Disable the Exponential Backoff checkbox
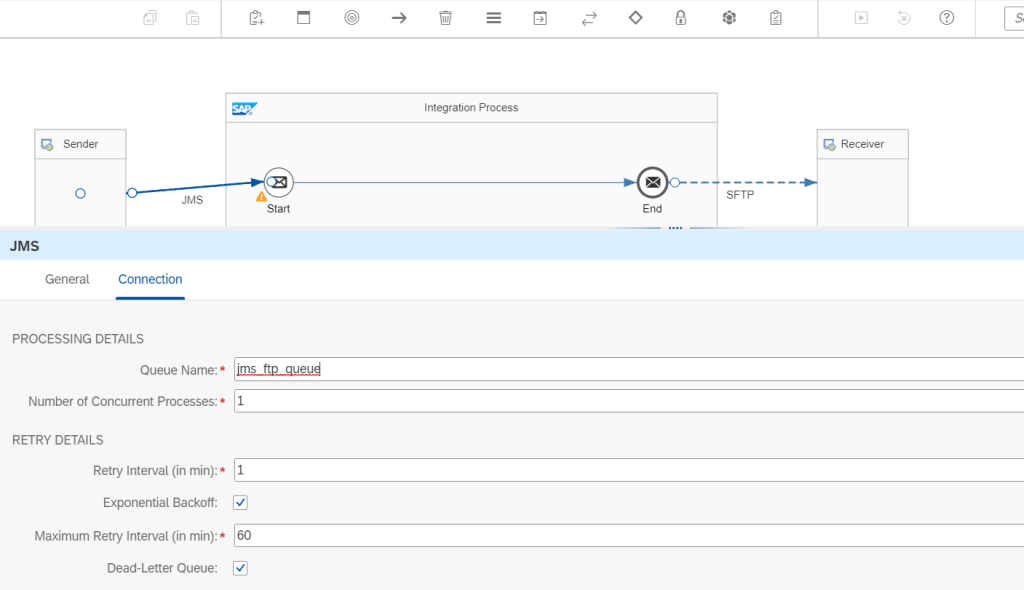The image size is (1024, 590). click(240, 502)
